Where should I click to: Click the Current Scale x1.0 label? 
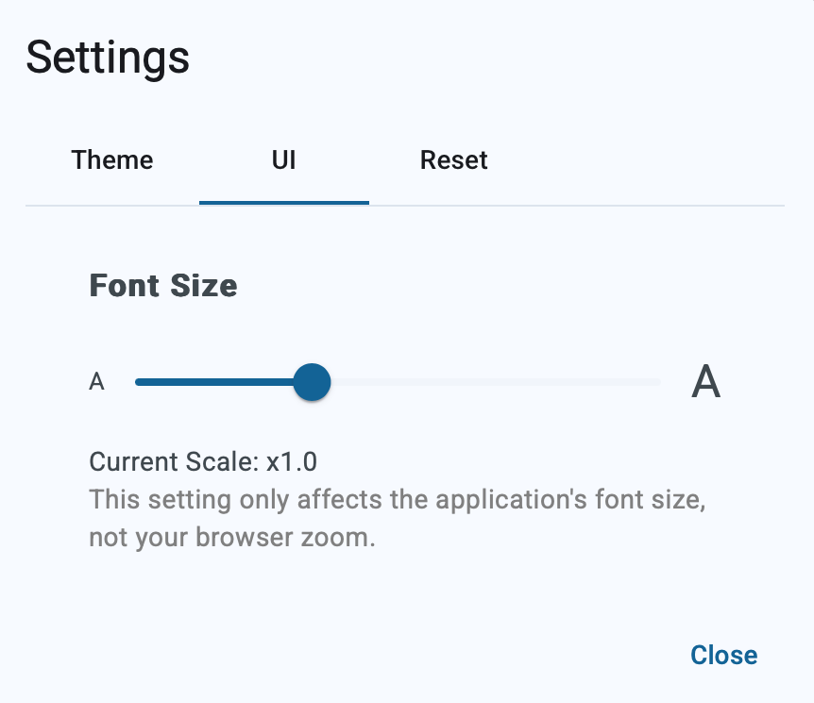[x=202, y=462]
